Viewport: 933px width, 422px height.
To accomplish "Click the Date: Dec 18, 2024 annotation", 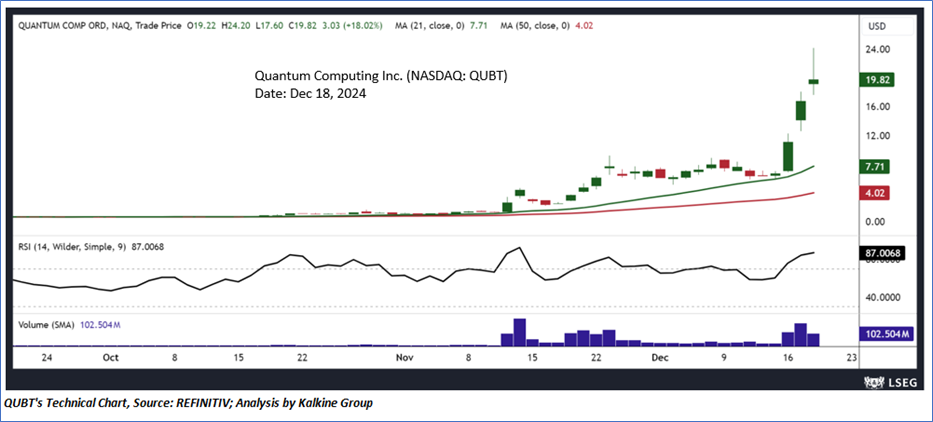I will pos(310,94).
